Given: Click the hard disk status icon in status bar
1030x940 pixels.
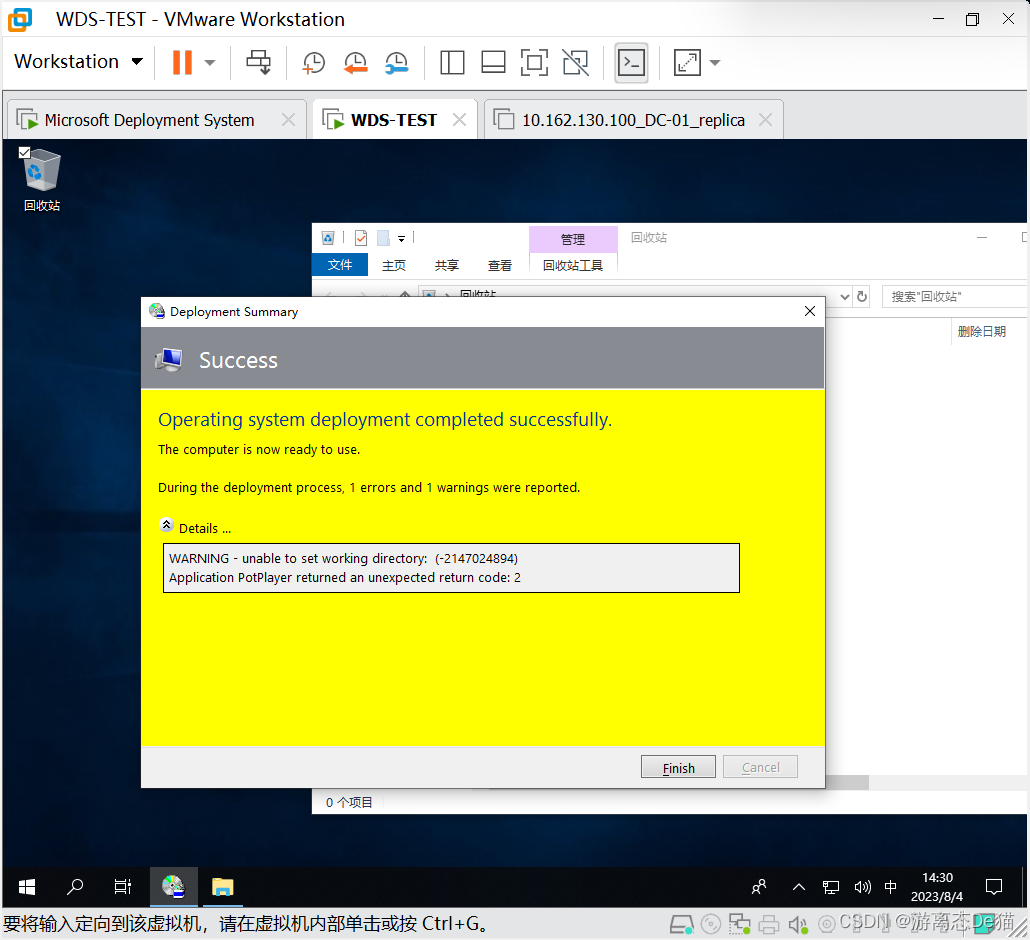Looking at the screenshot, I should [682, 924].
